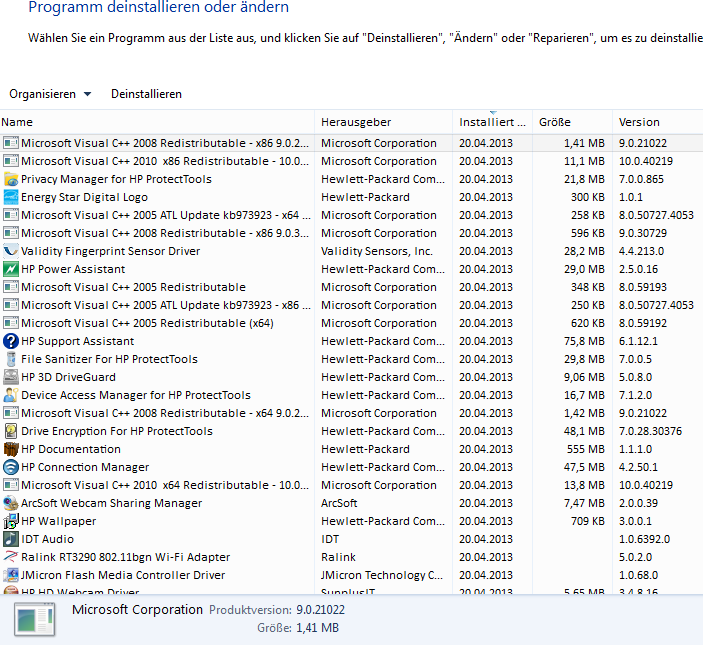Click the 75,8 MB size cell
Viewport: 703px width, 645px height.
pos(584,341)
